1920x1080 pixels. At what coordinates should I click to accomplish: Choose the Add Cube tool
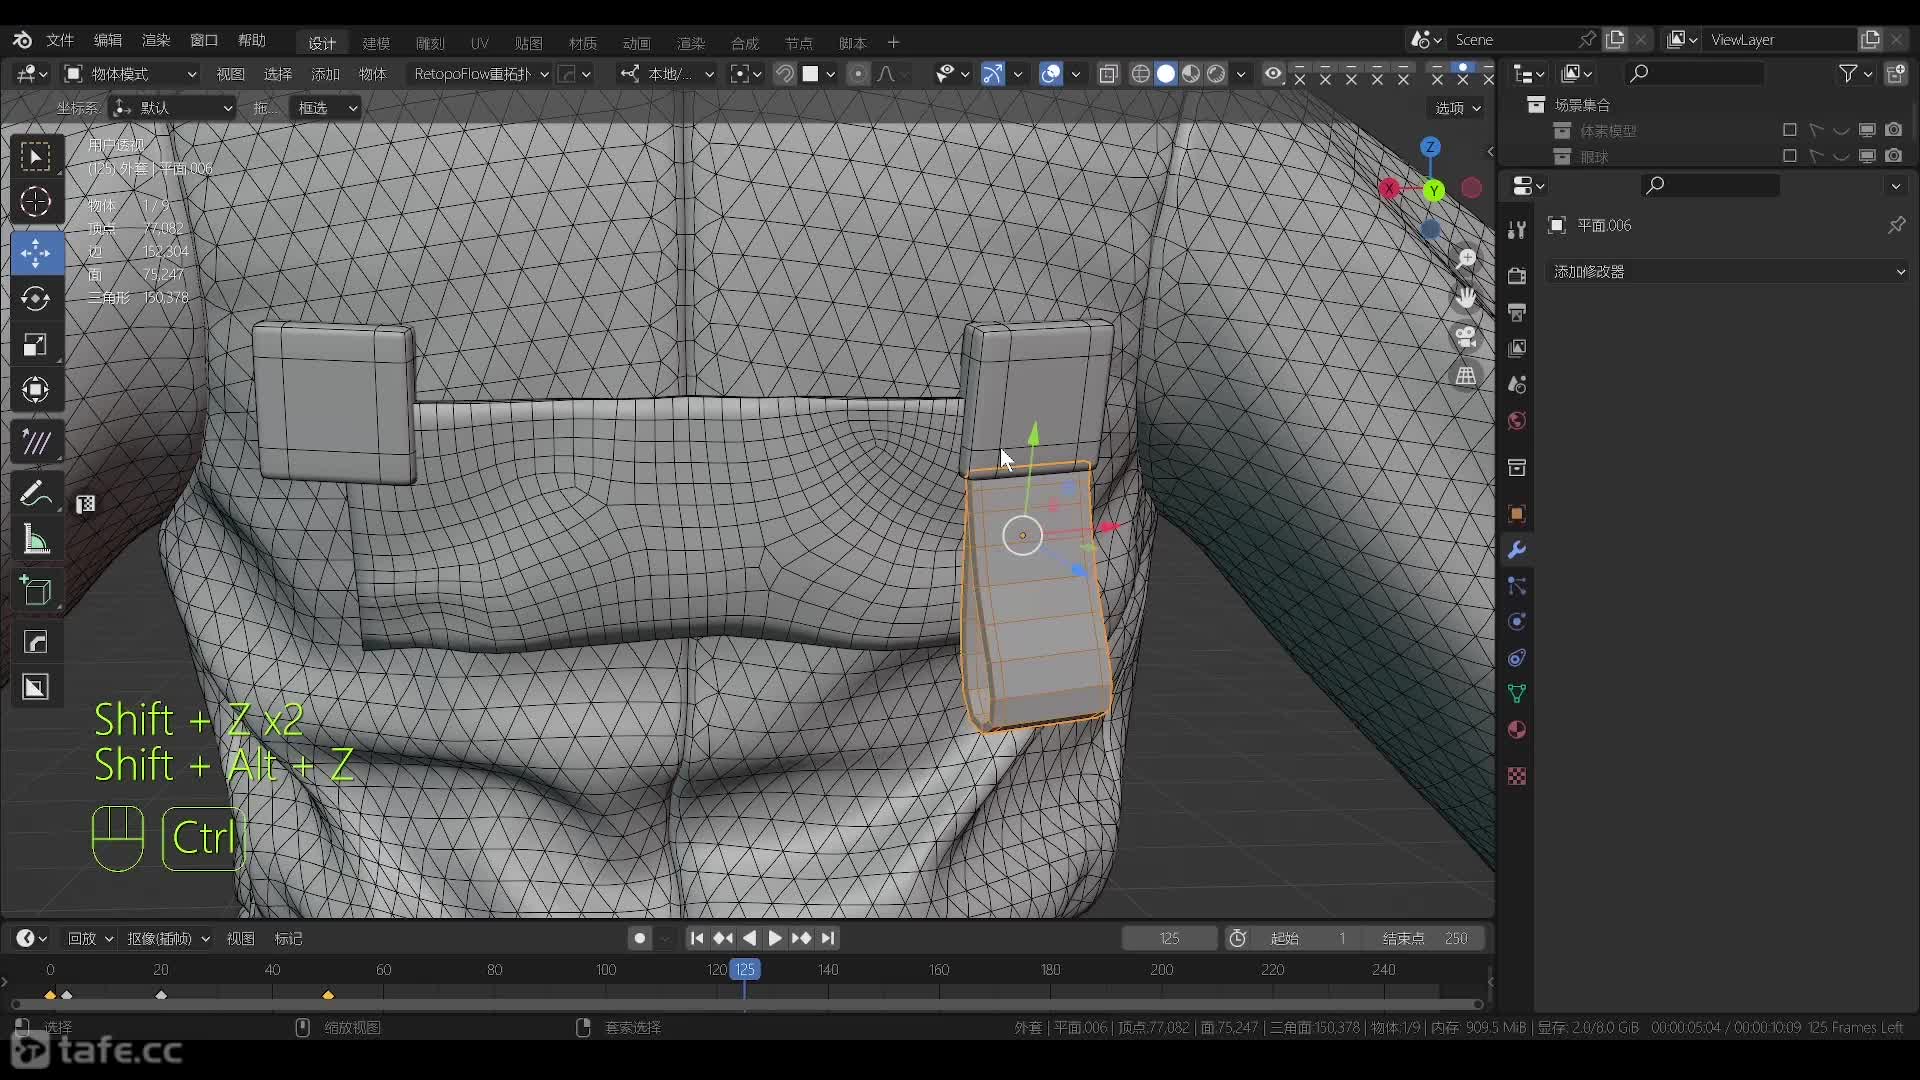(36, 591)
